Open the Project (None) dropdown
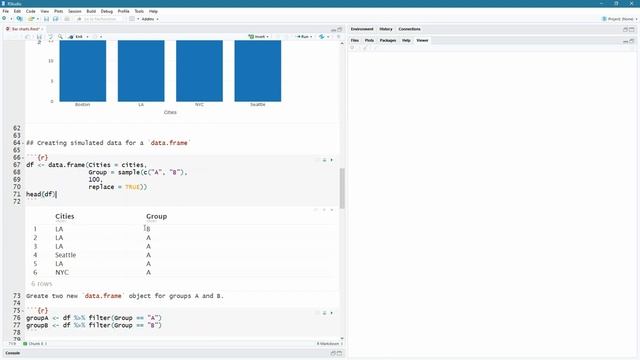 pos(620,19)
